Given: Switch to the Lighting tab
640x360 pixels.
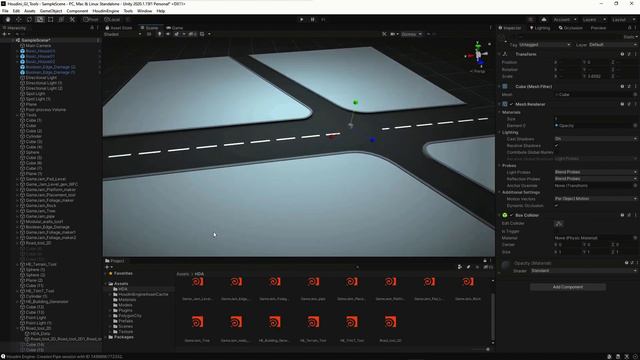Looking at the screenshot, I should click(x=540, y=28).
